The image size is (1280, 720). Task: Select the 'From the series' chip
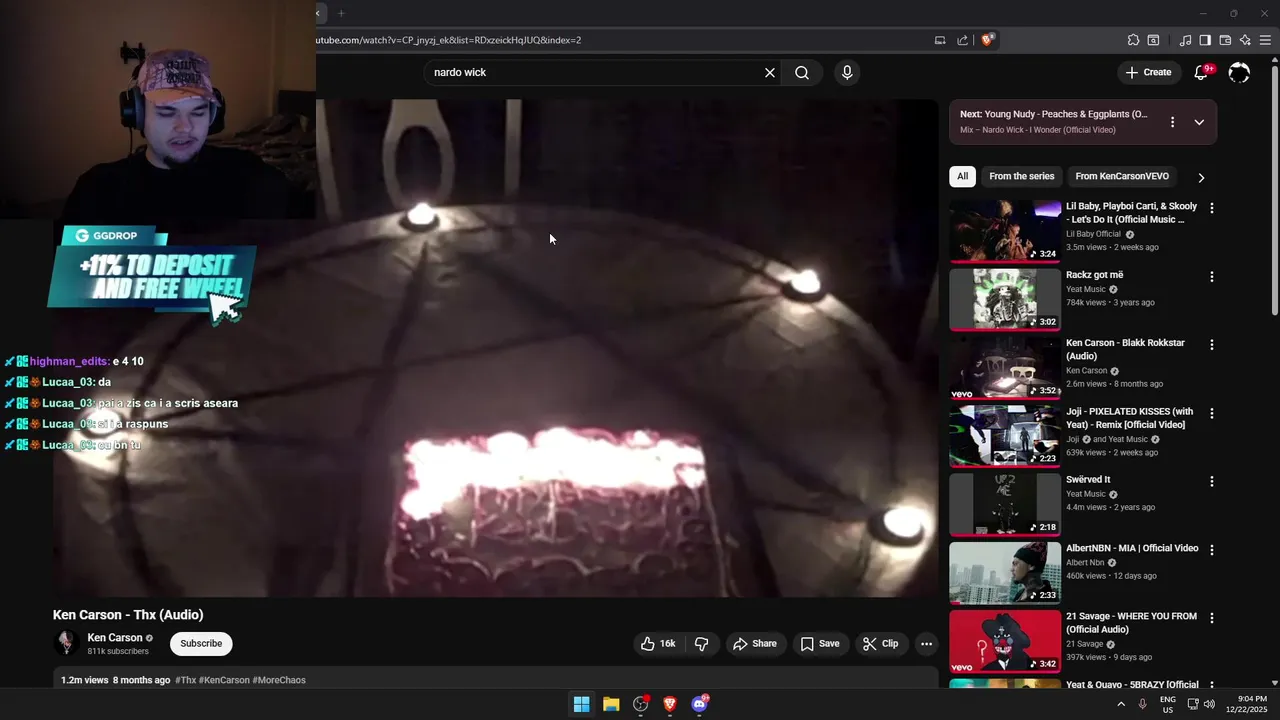click(1021, 176)
